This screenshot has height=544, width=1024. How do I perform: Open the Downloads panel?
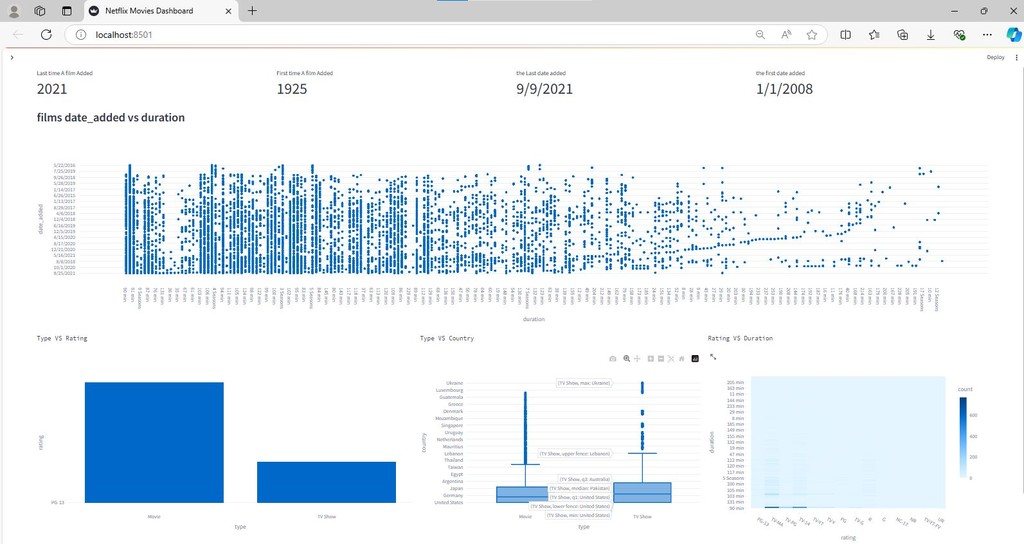pos(931,35)
